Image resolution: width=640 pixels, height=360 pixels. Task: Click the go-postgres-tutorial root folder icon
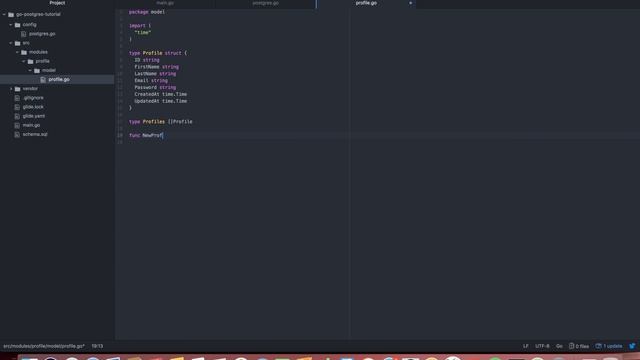point(11,15)
